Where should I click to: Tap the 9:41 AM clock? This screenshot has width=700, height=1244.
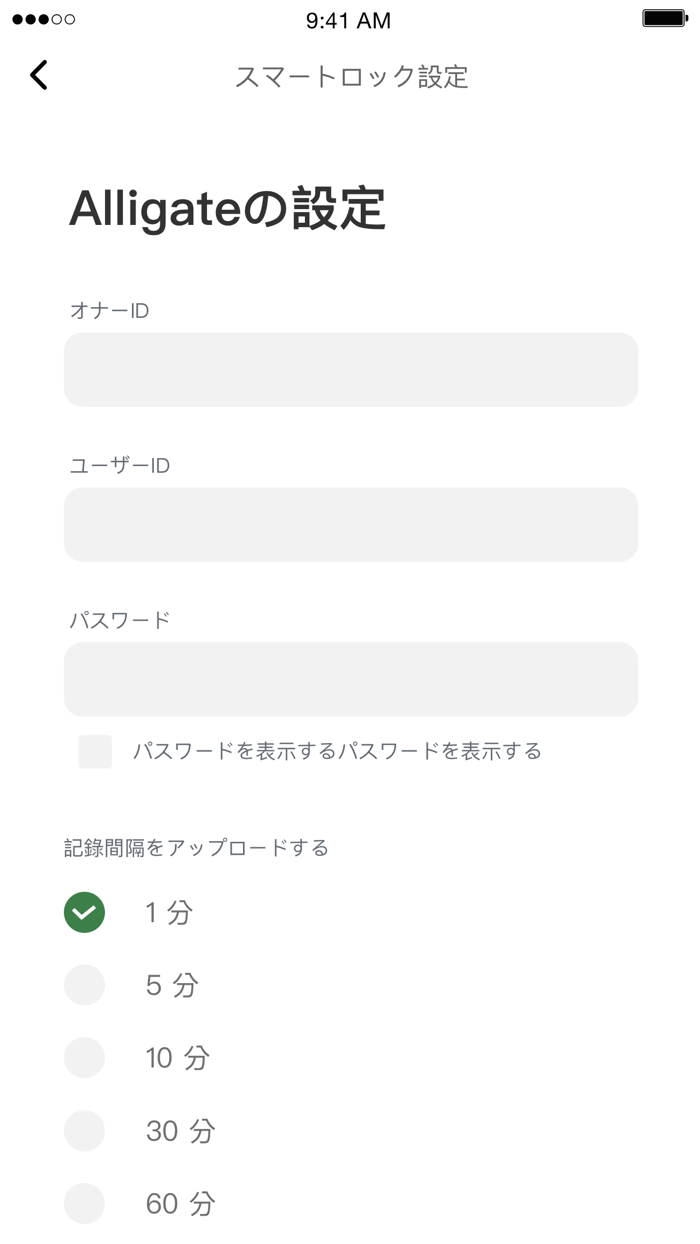(x=349, y=20)
